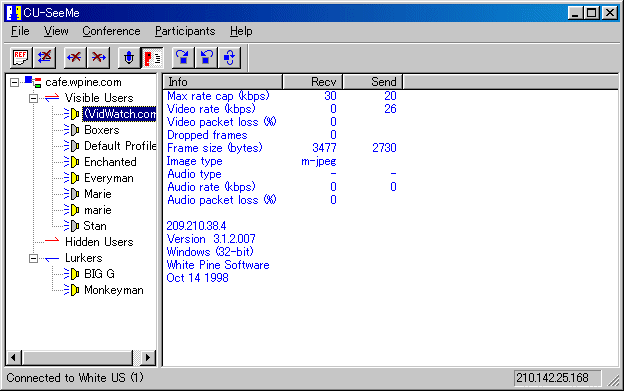624x391 pixels.
Task: Click the REF reflector list toolbar icon
Action: tap(21, 58)
